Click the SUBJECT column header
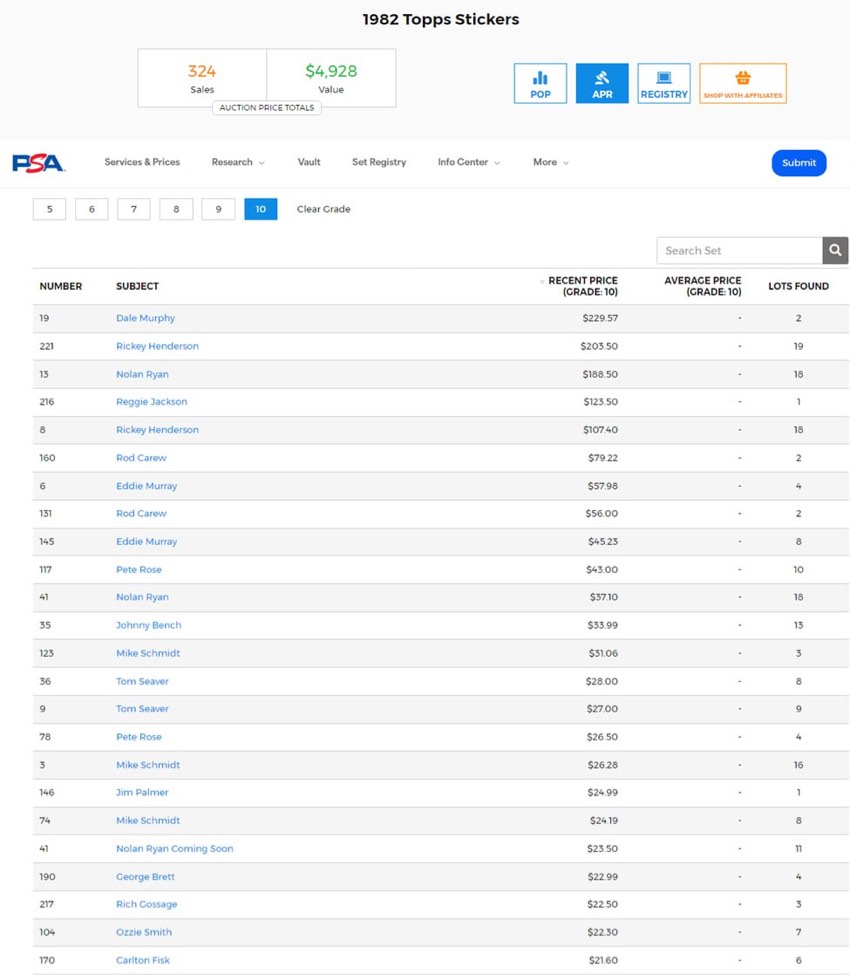Image resolution: width=850 pixels, height=975 pixels. click(137, 286)
